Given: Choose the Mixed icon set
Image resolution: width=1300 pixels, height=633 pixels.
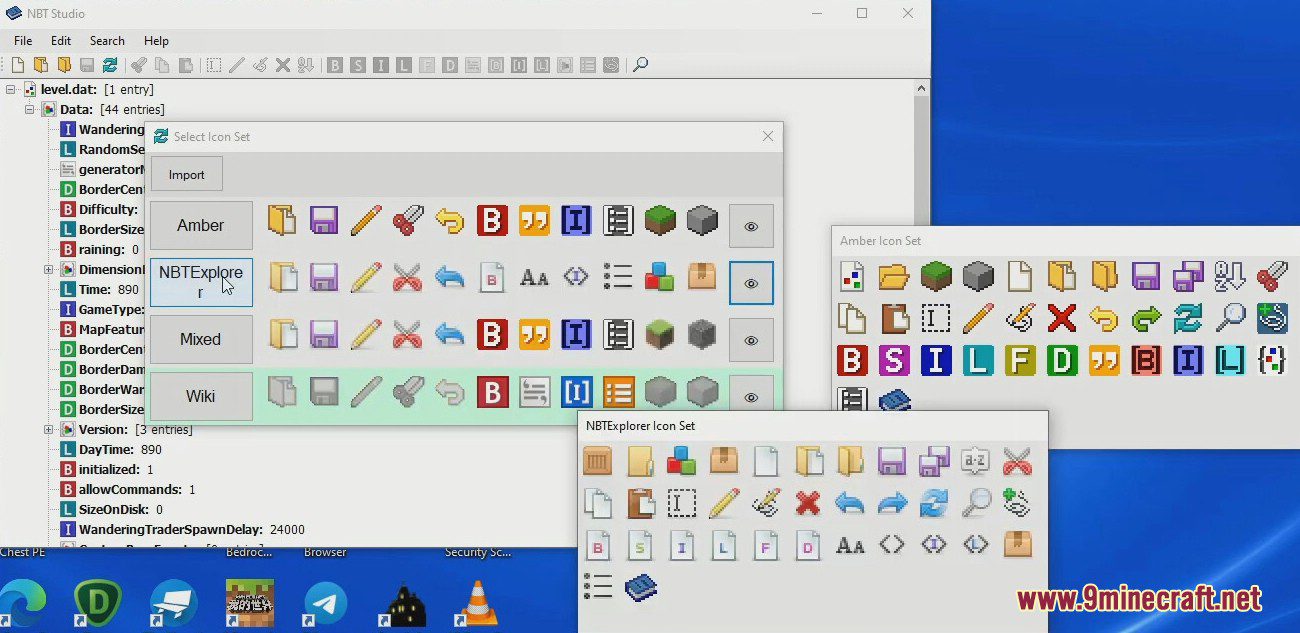Looking at the screenshot, I should pos(201,339).
